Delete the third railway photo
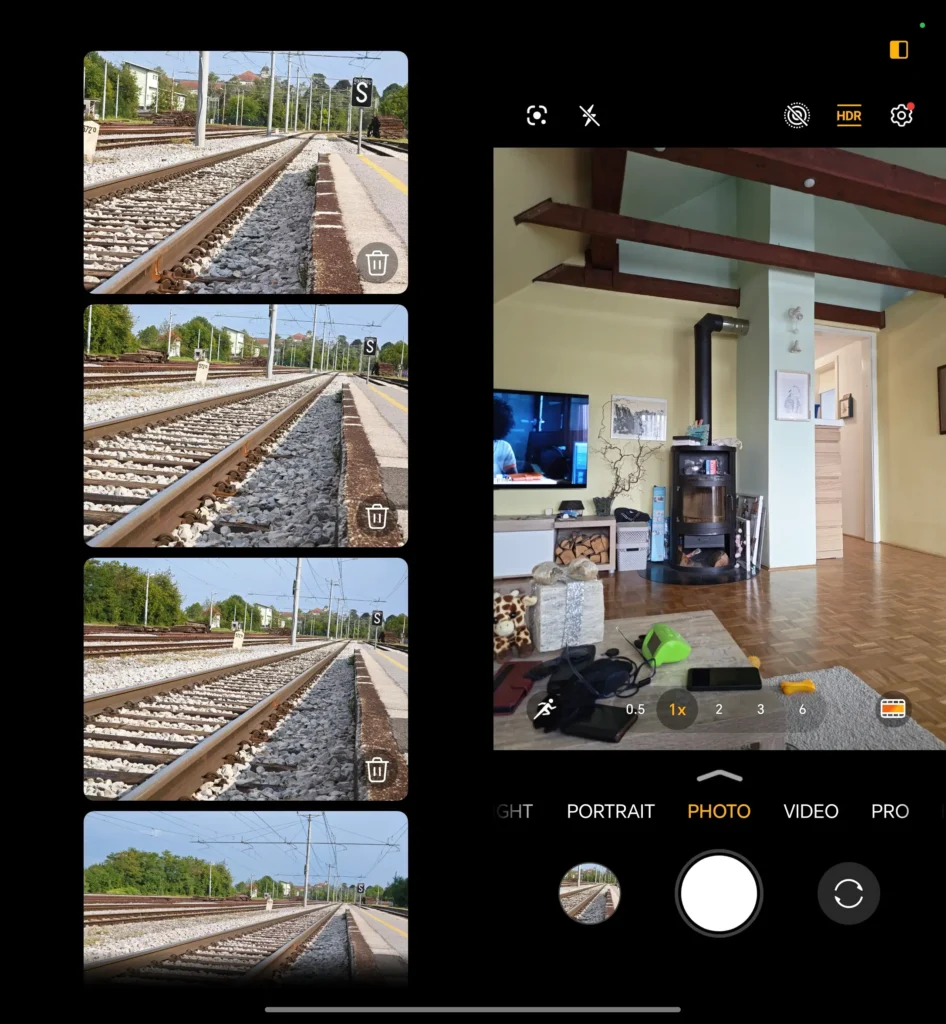 click(x=377, y=769)
